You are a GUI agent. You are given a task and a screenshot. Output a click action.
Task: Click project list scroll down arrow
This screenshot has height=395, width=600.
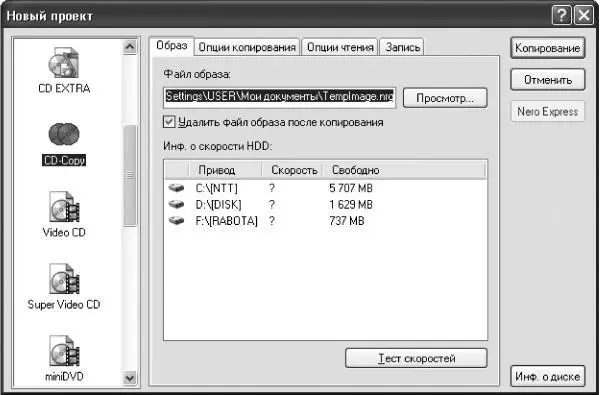pyautogui.click(x=130, y=379)
